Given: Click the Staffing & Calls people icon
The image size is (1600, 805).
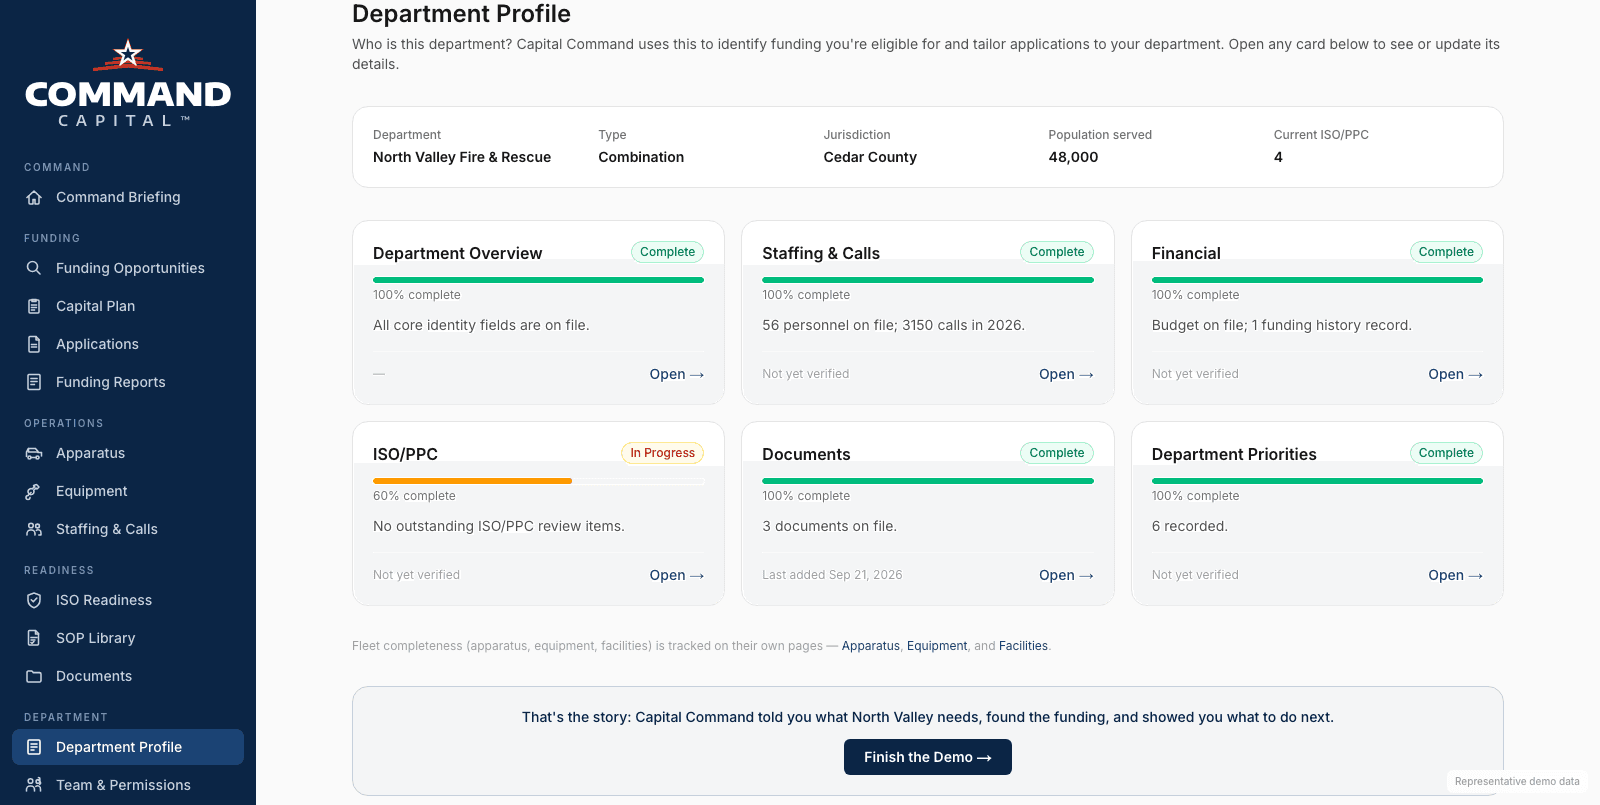Looking at the screenshot, I should click(x=34, y=529).
